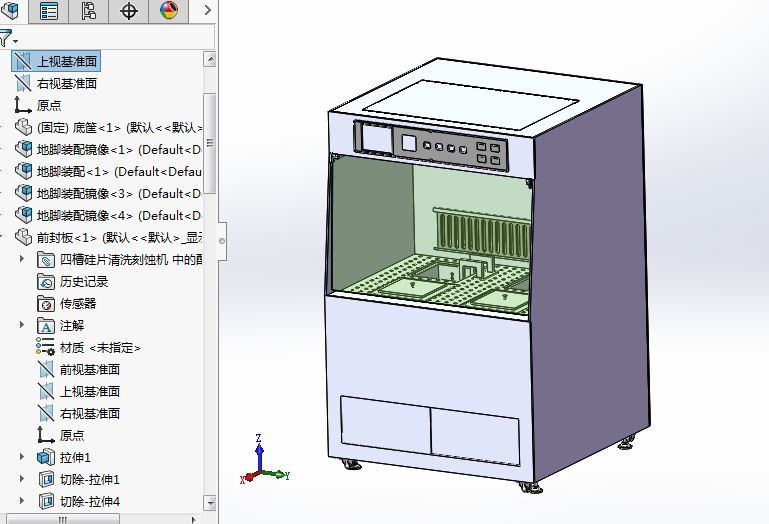Click the 地脚装配镜像<1> assembly icon
769x524 pixels.
pyautogui.click(x=23, y=149)
